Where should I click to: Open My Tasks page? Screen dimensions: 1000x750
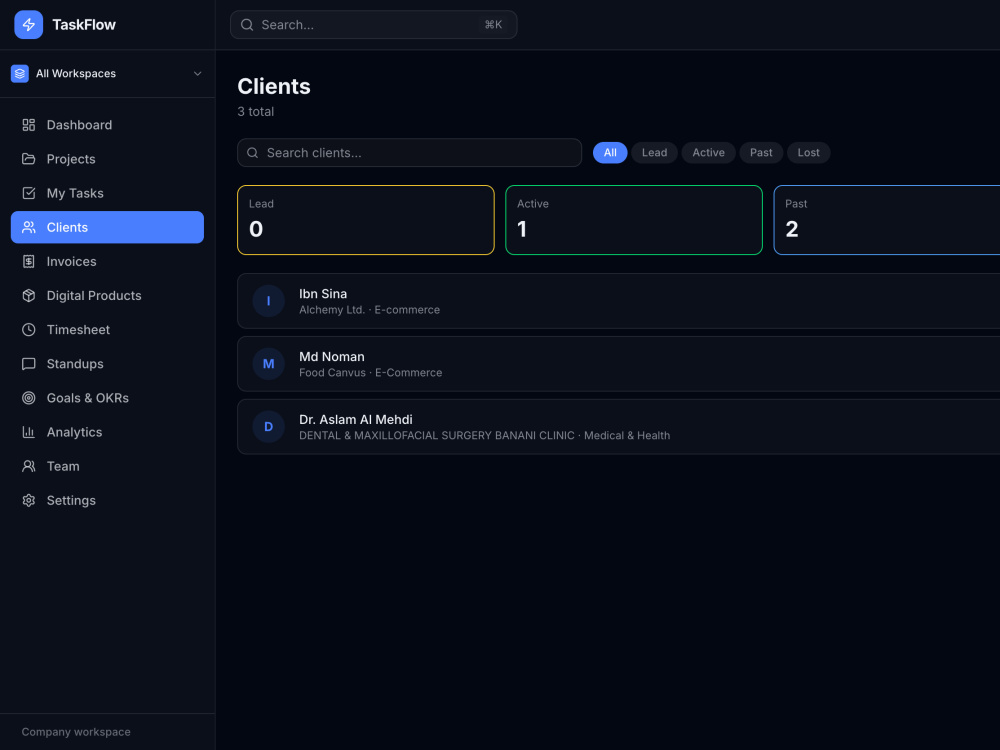coord(107,193)
